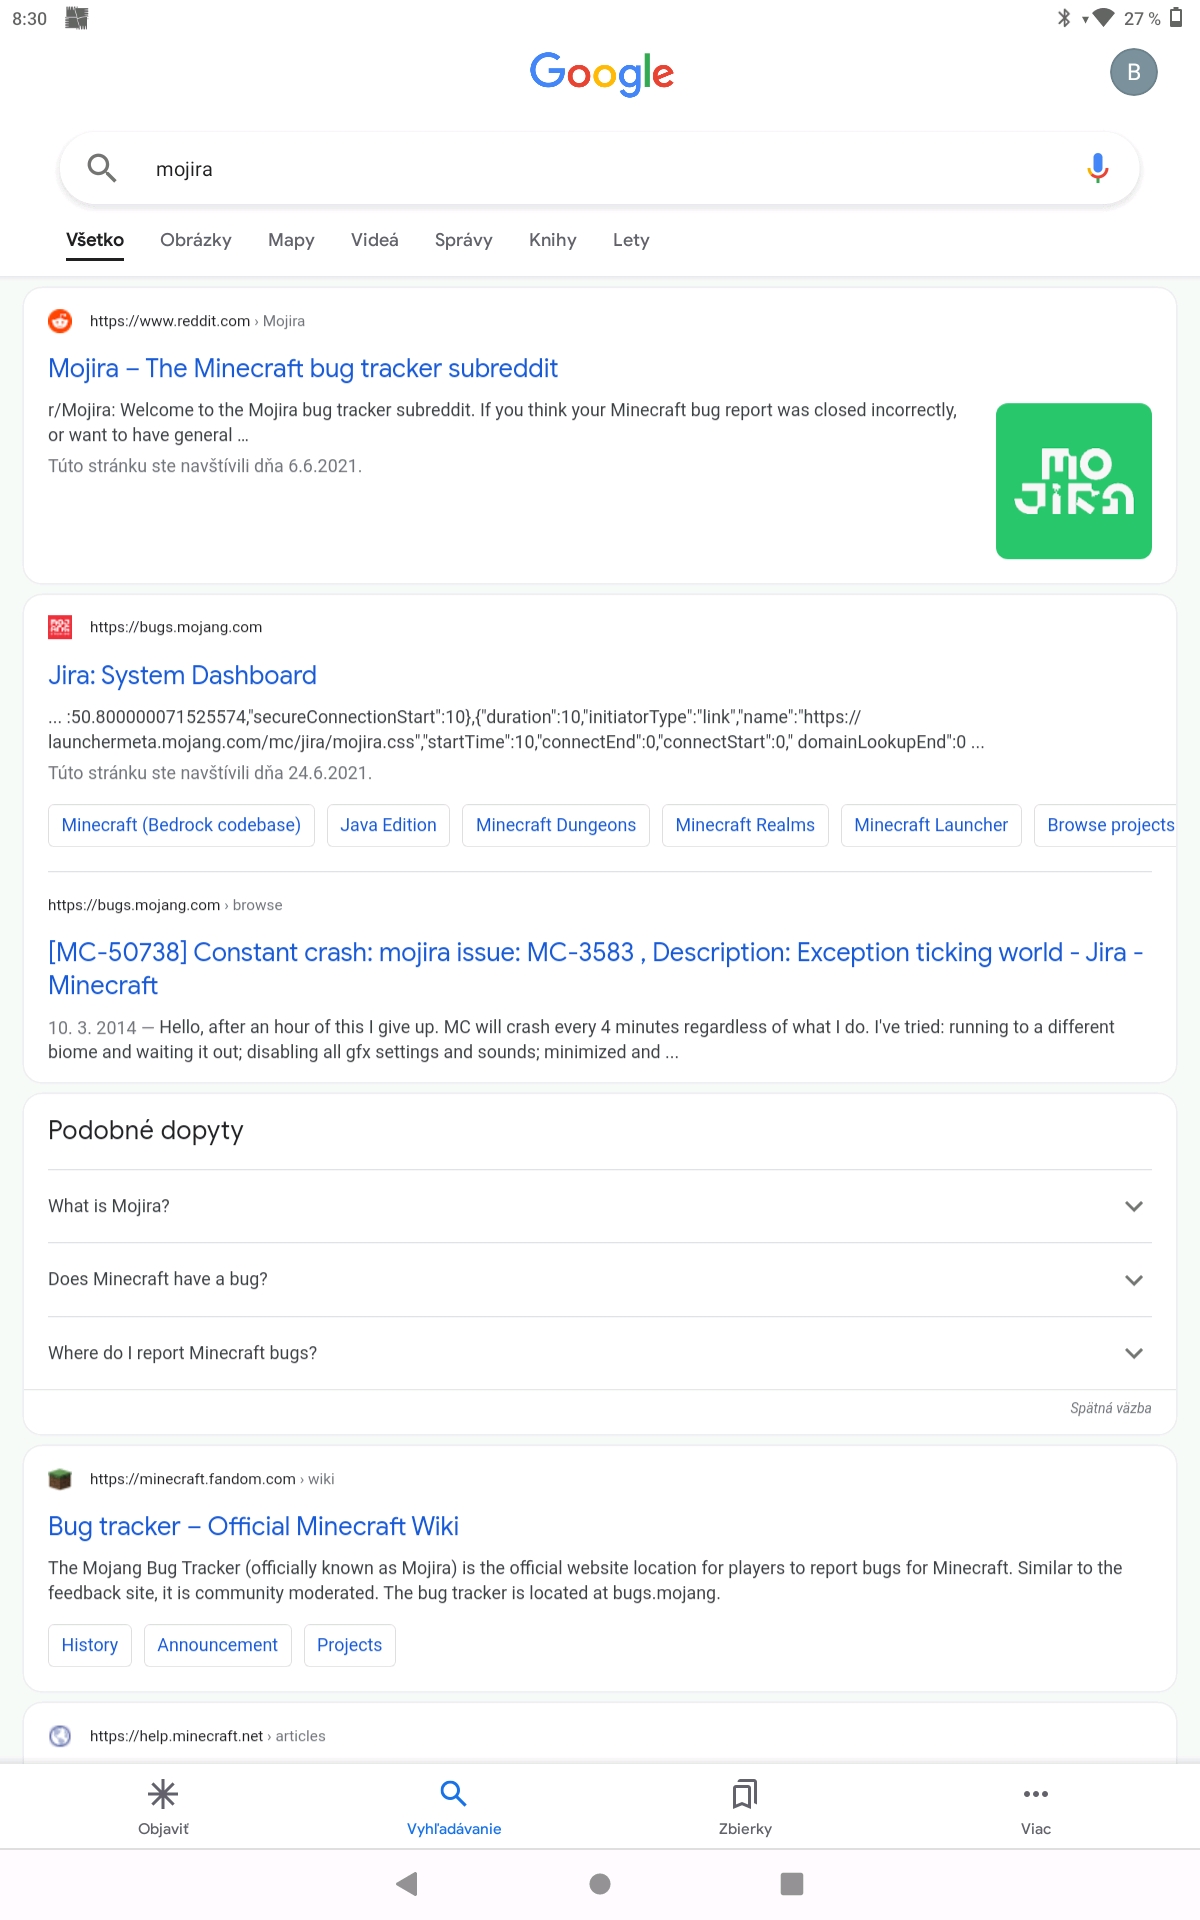The image size is (1200, 1920).
Task: Tap the help.minecraft.net globe favicon
Action: coord(60,1736)
